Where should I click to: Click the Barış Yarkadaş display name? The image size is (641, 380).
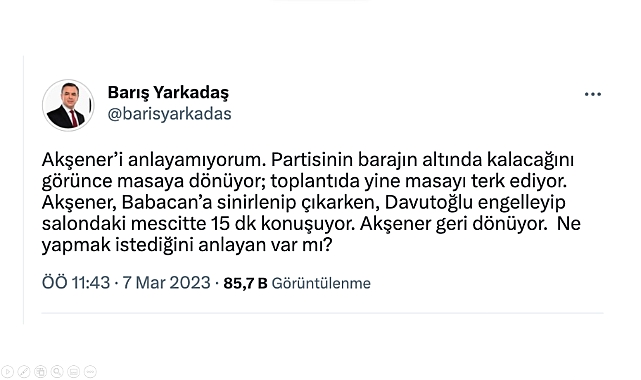click(168, 93)
